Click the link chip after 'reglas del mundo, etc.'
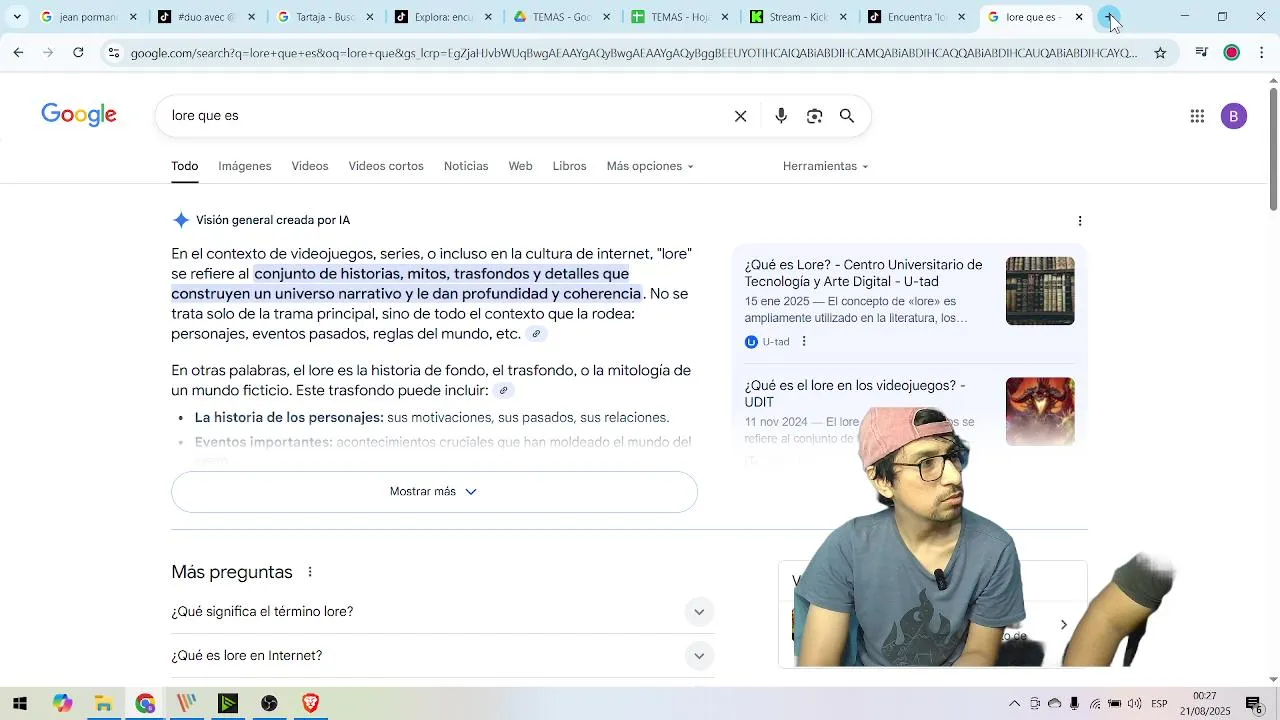The width and height of the screenshot is (1280, 720). (536, 334)
